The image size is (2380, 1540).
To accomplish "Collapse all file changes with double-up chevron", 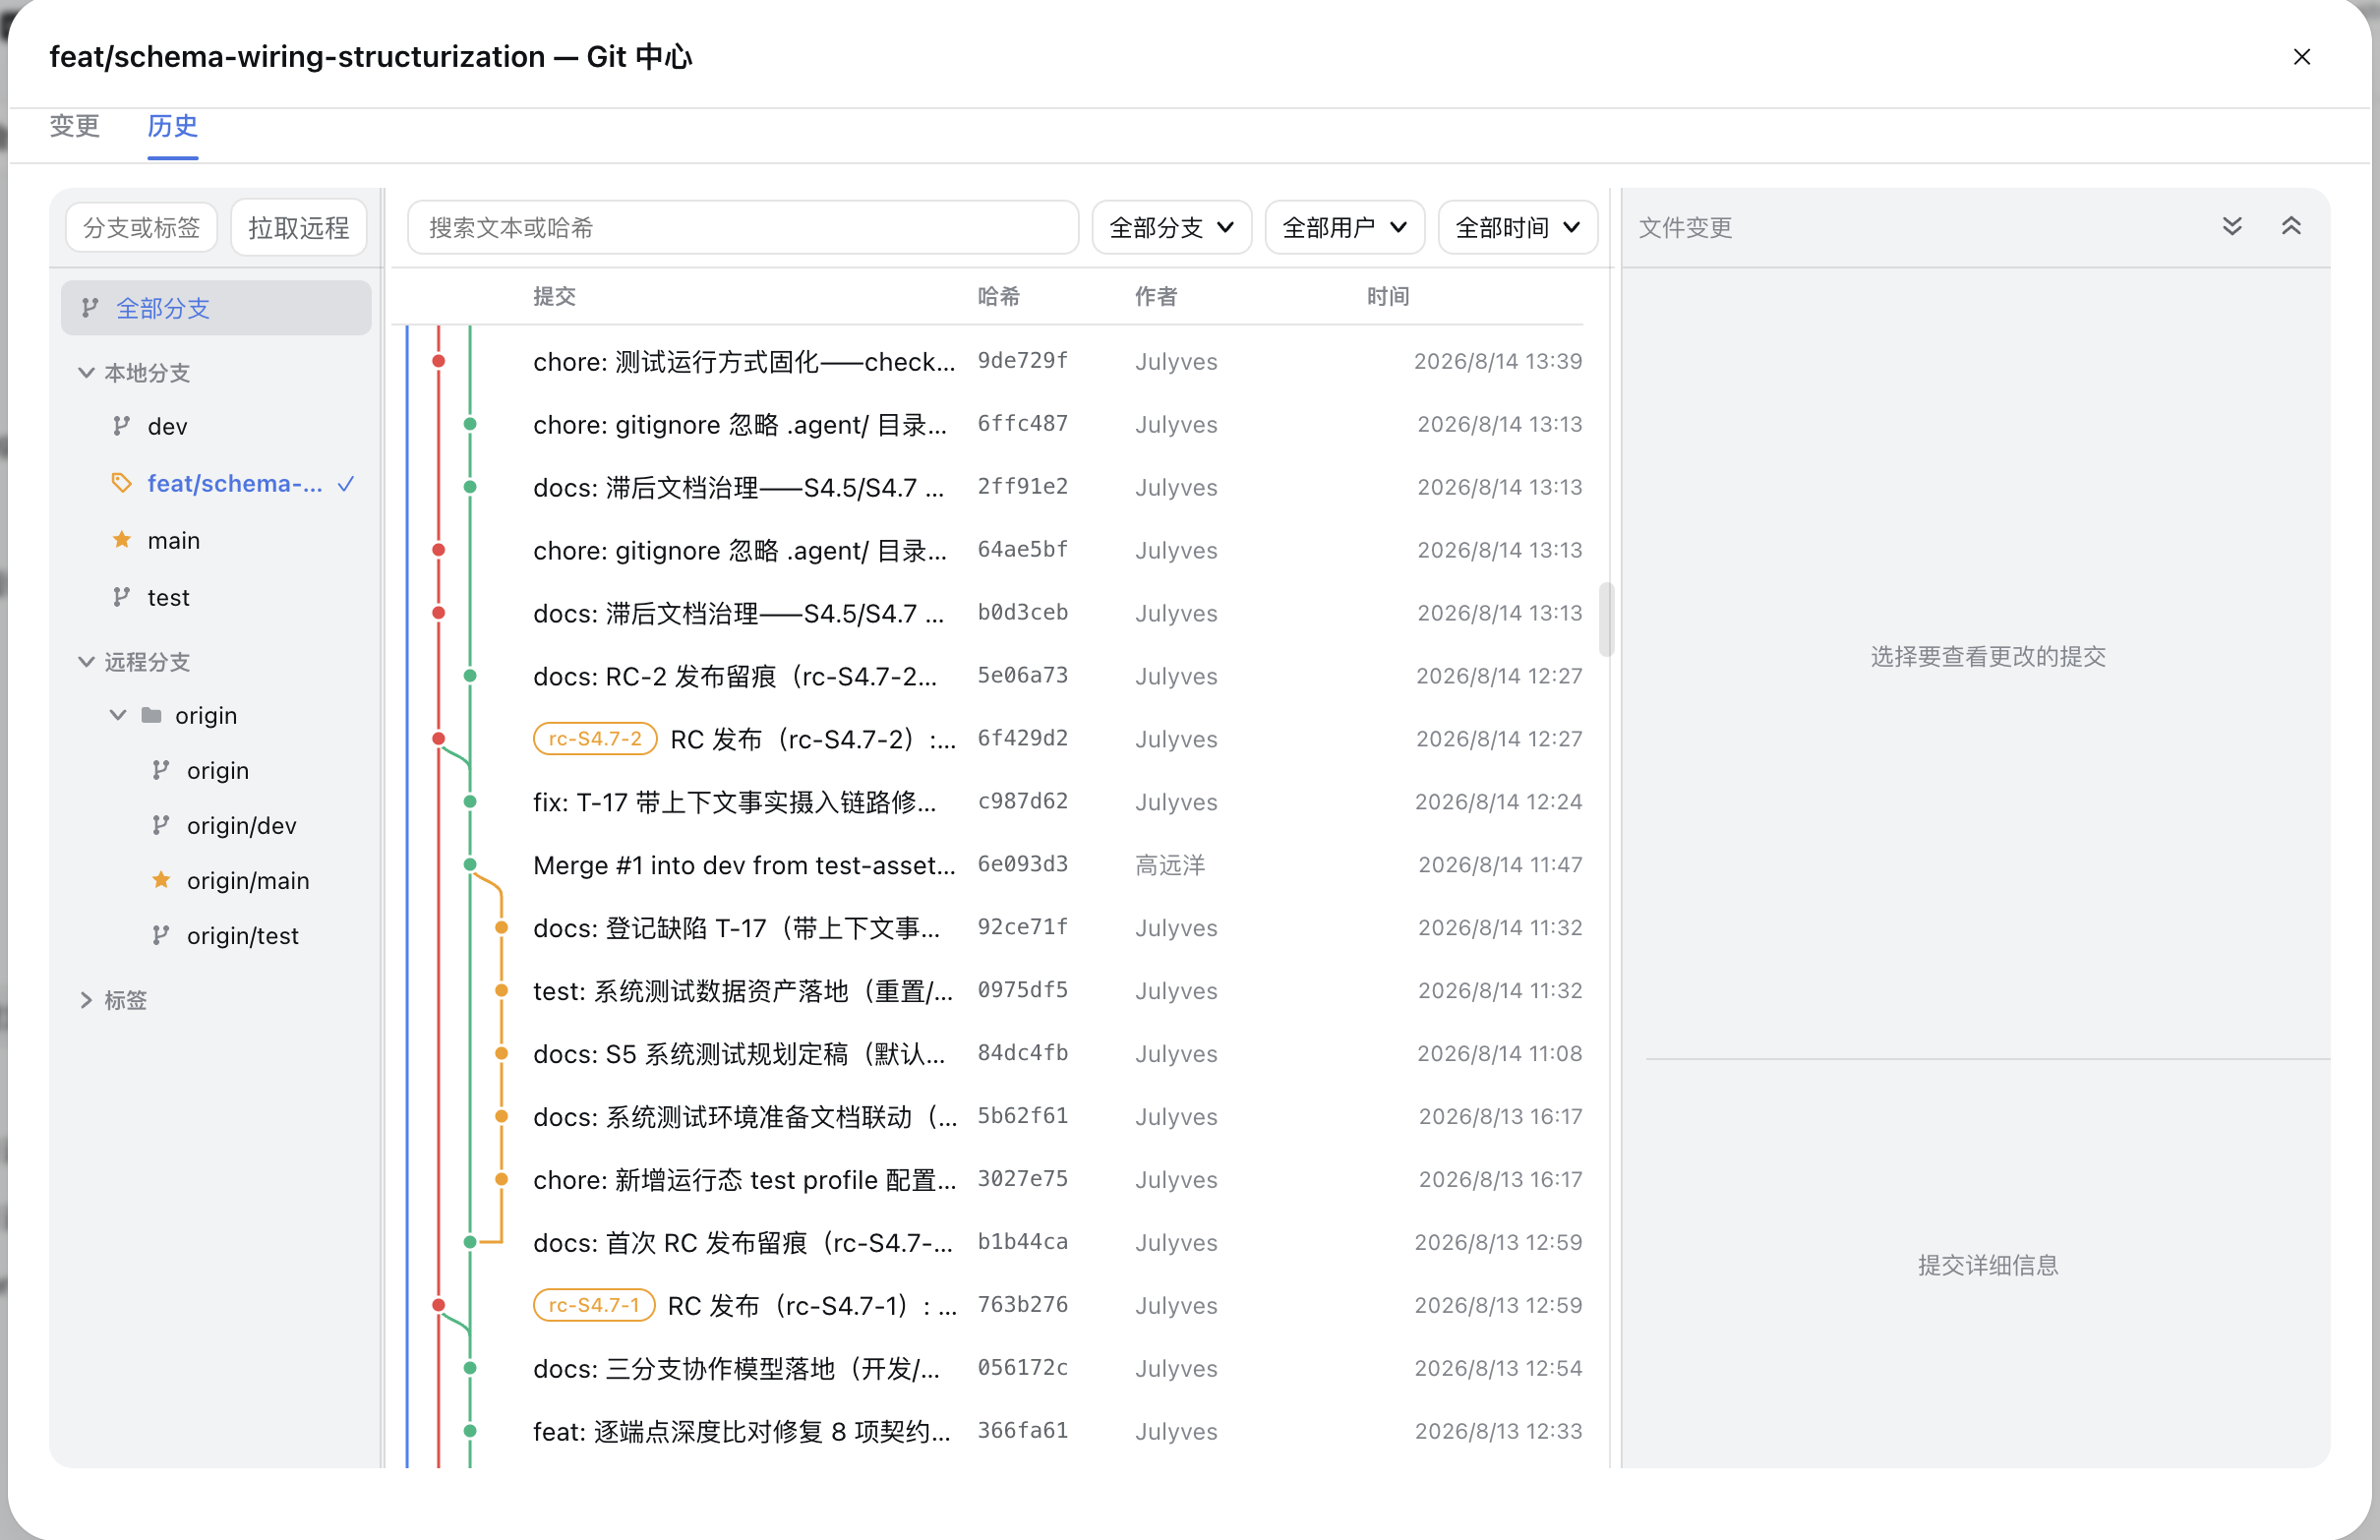I will (2291, 226).
